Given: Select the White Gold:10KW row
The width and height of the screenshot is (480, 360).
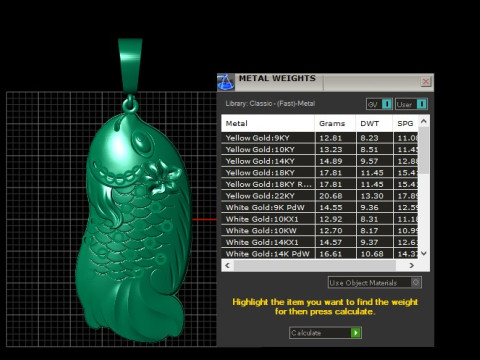Looking at the screenshot, I should [x=319, y=231].
